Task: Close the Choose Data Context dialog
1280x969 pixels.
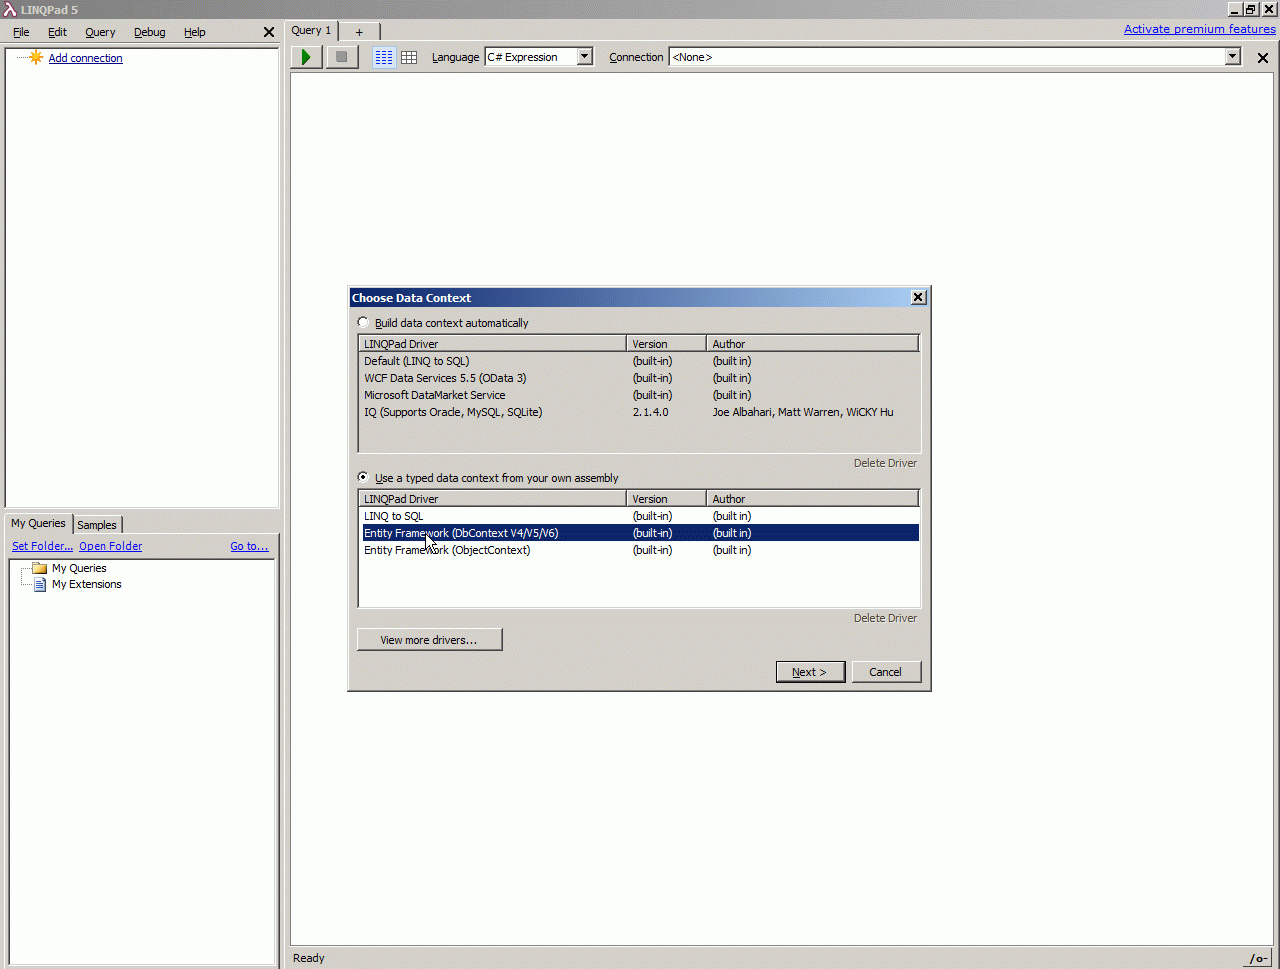Action: pyautogui.click(x=919, y=297)
